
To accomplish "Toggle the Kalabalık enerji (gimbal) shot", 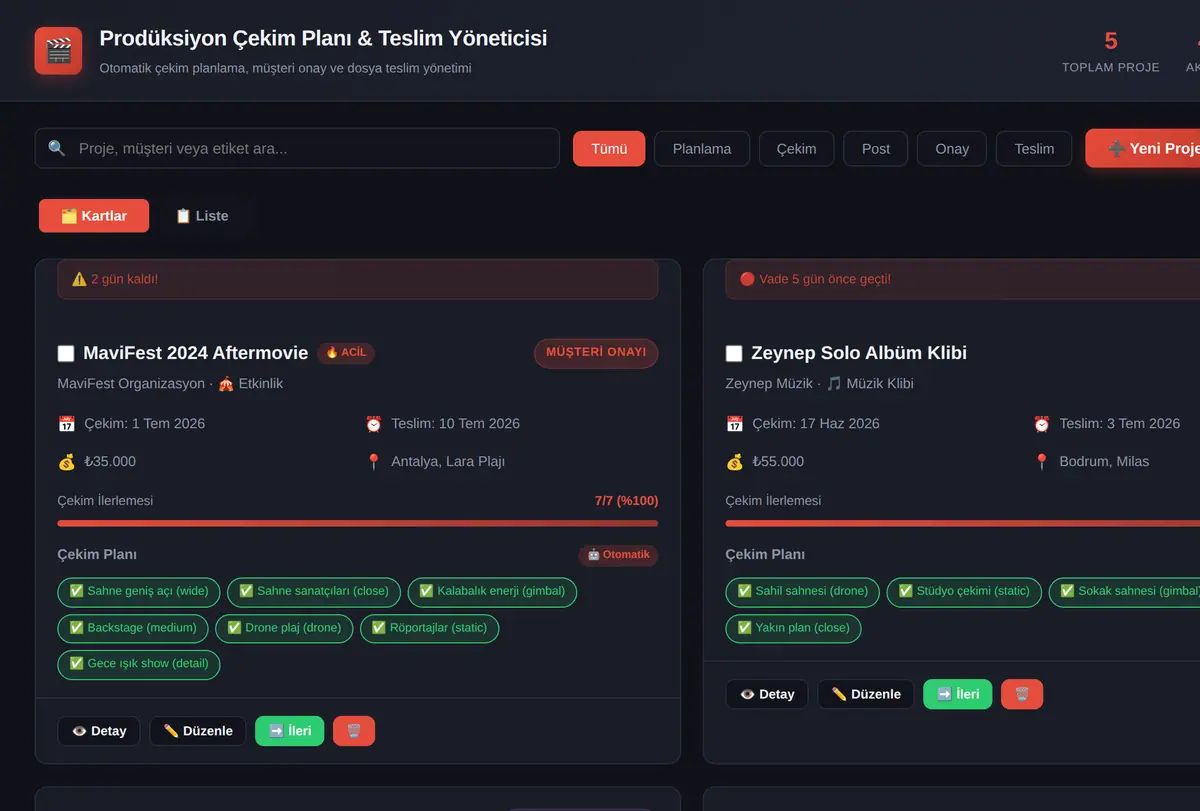I will [x=492, y=591].
